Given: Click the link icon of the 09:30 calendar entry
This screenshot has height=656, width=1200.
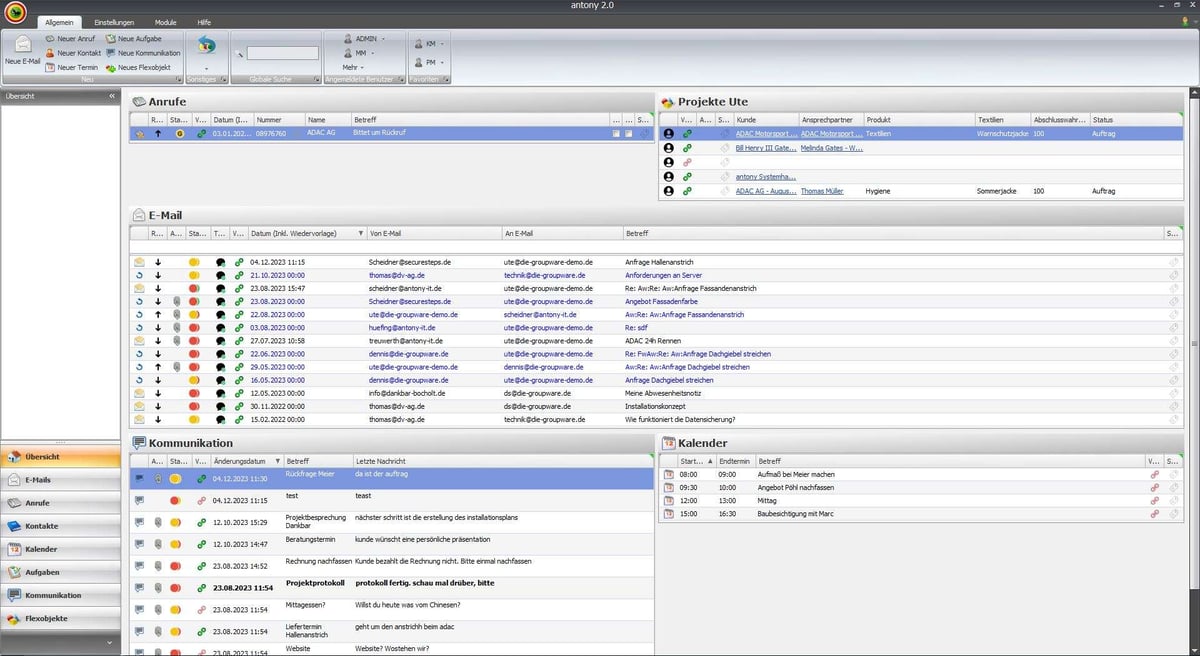Looking at the screenshot, I should point(1155,487).
